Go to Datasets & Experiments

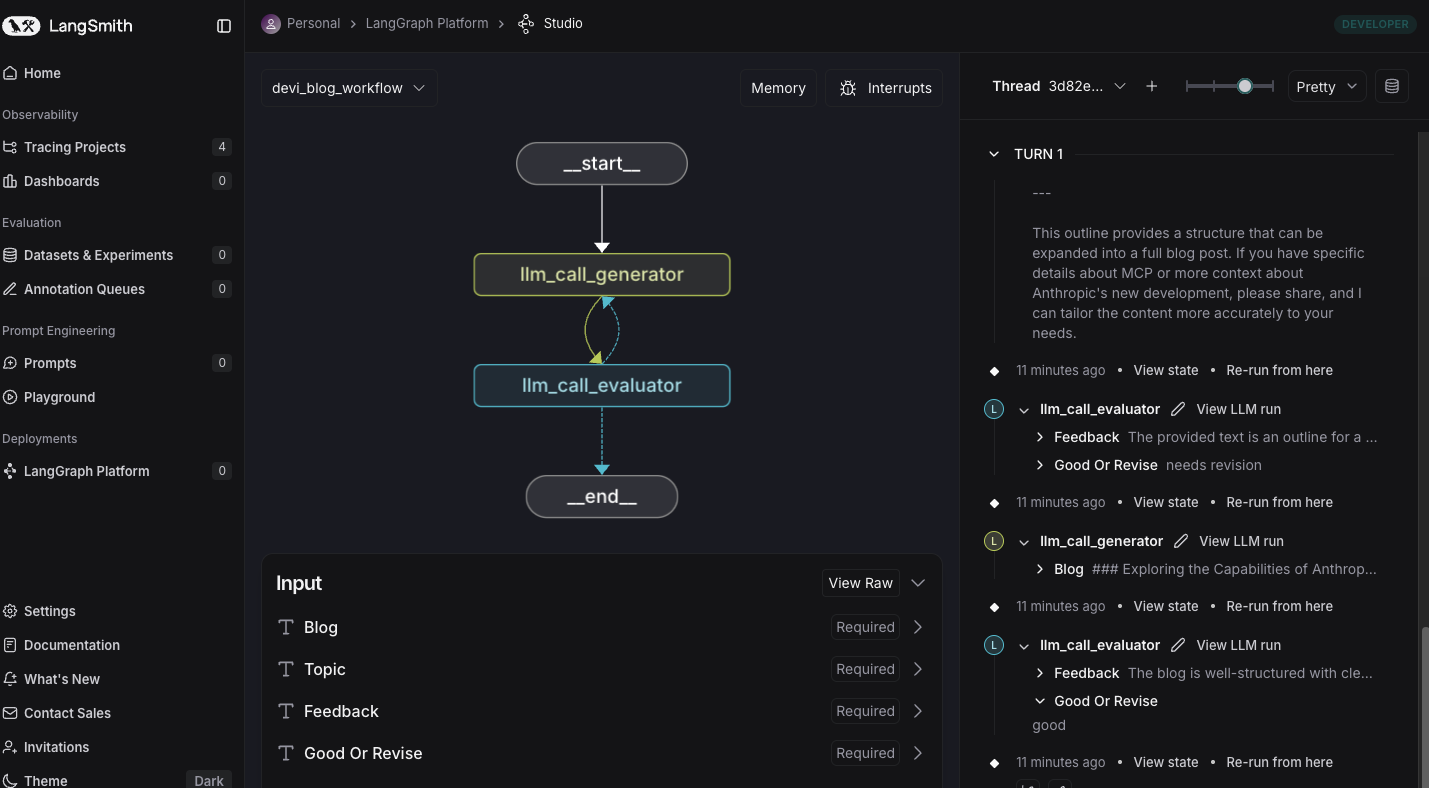pyautogui.click(x=98, y=255)
